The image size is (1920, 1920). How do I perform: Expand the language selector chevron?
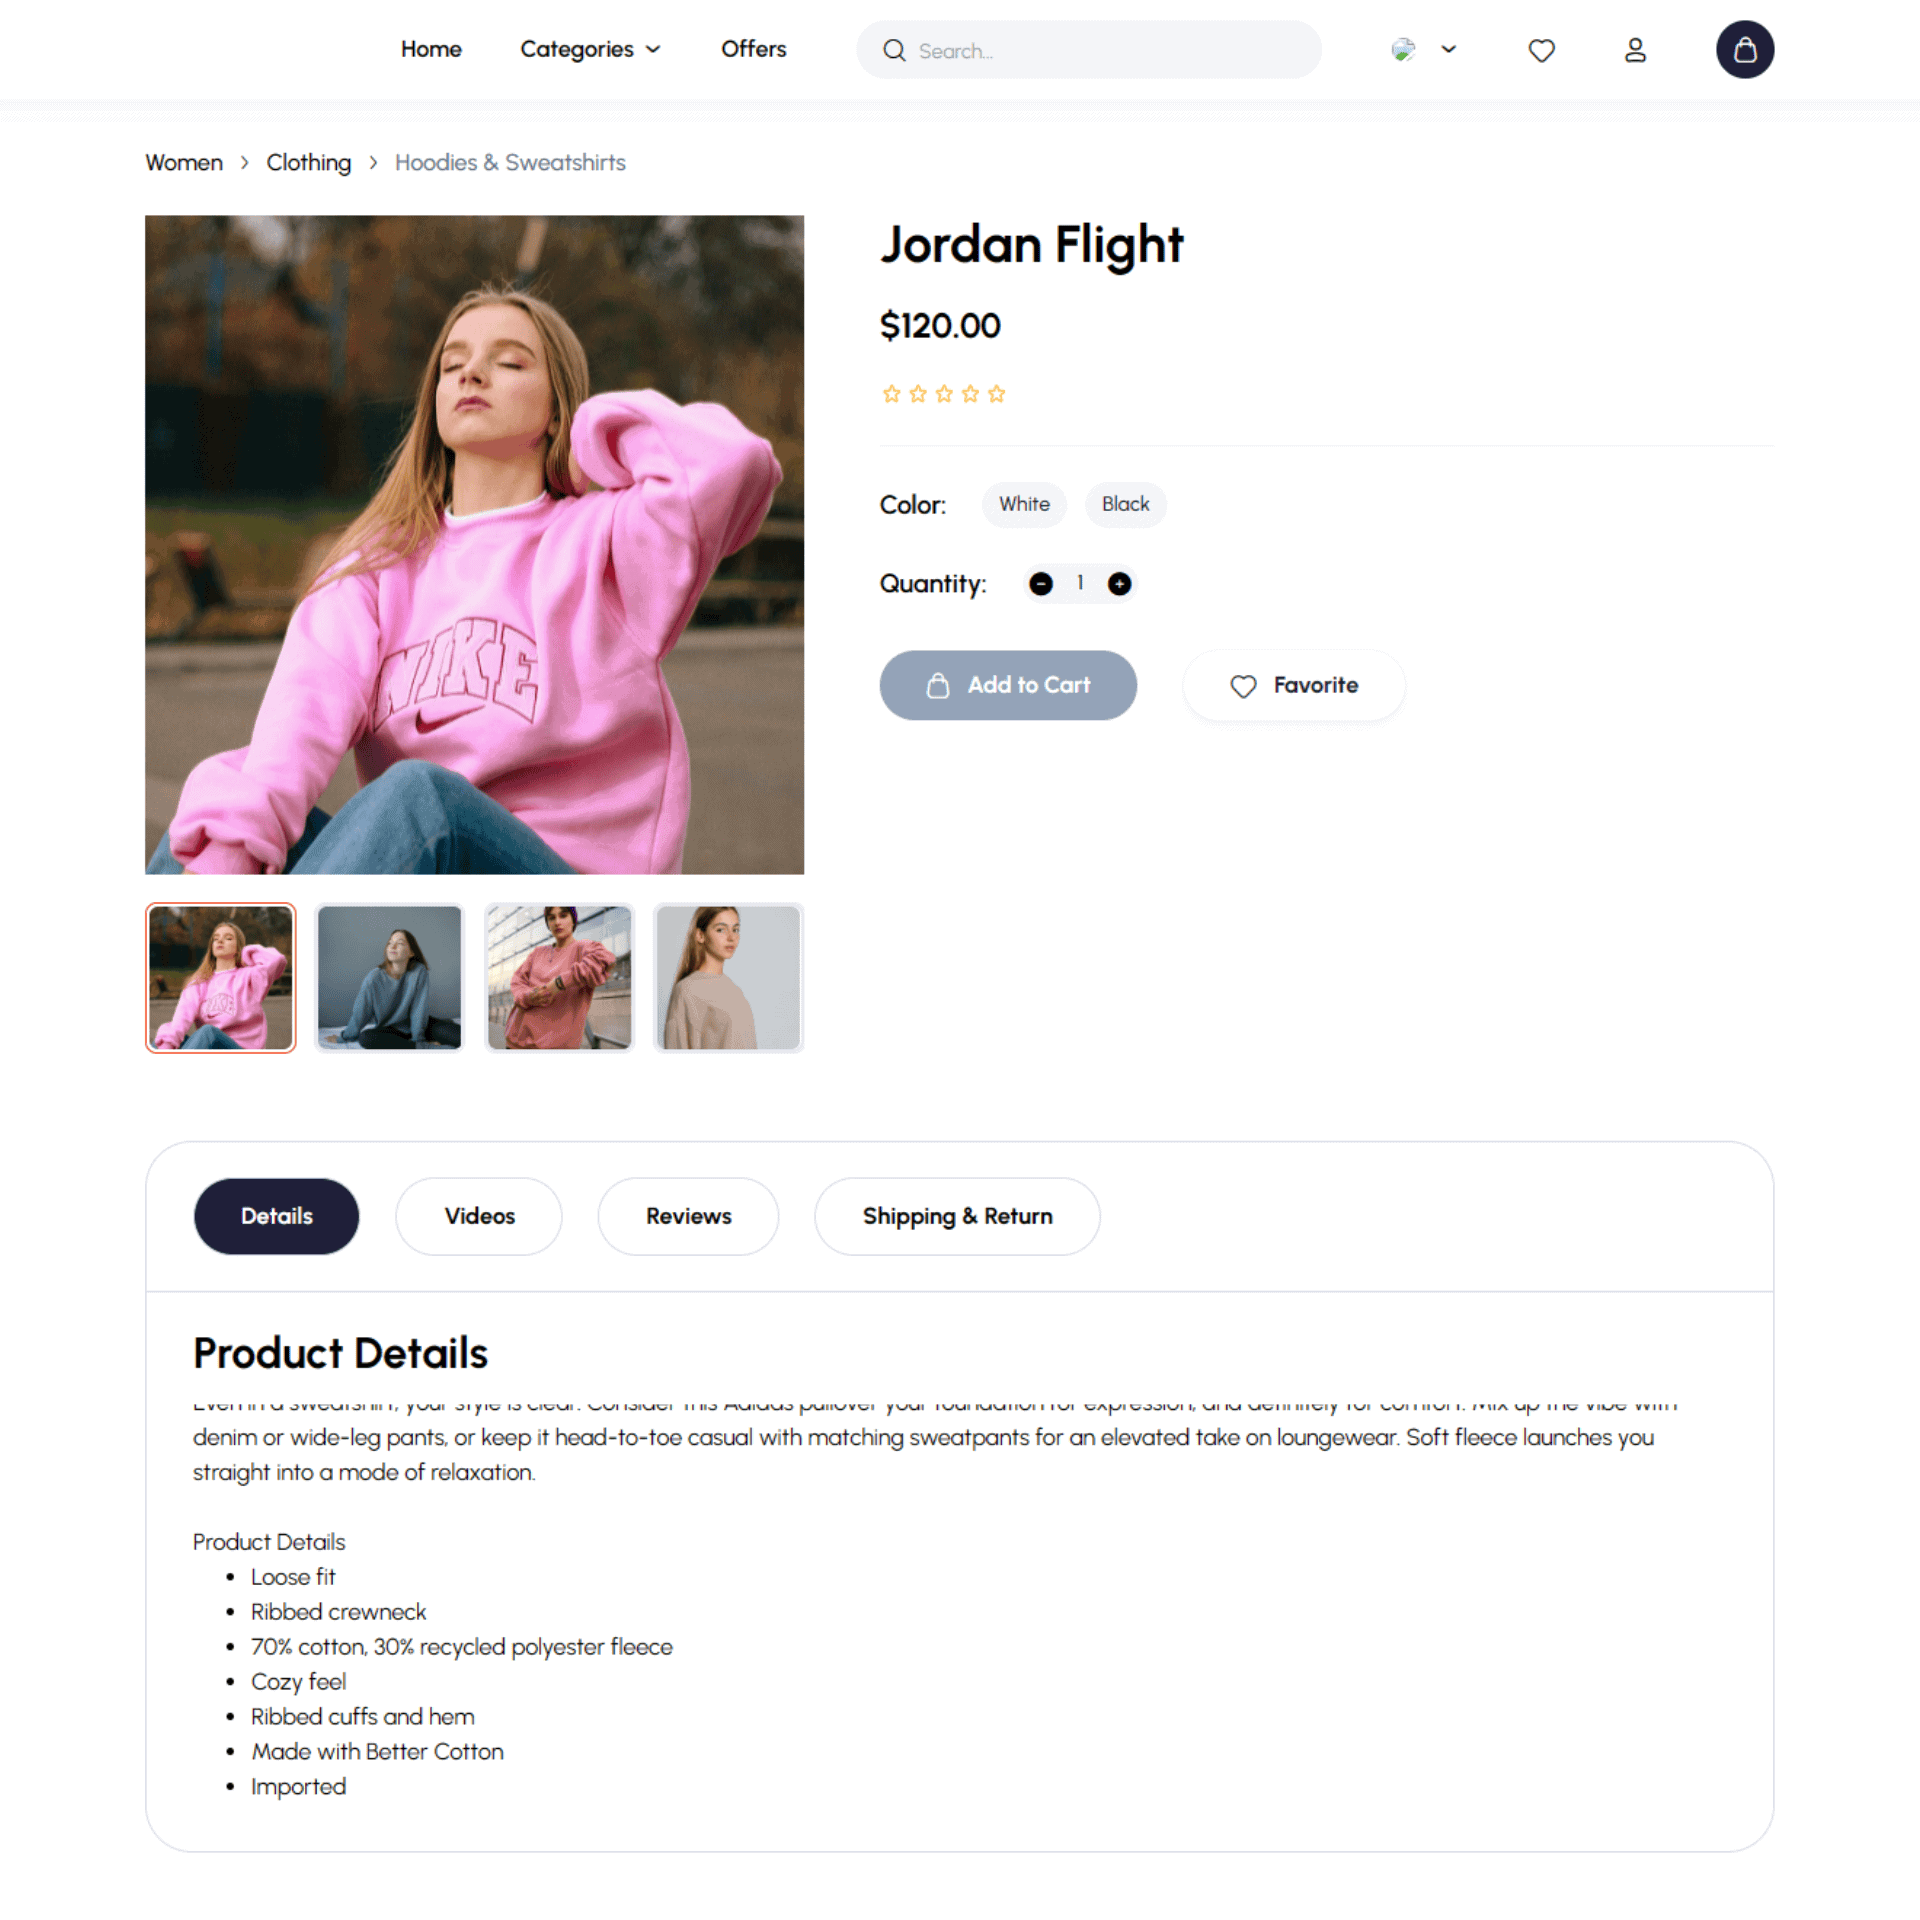1448,49
